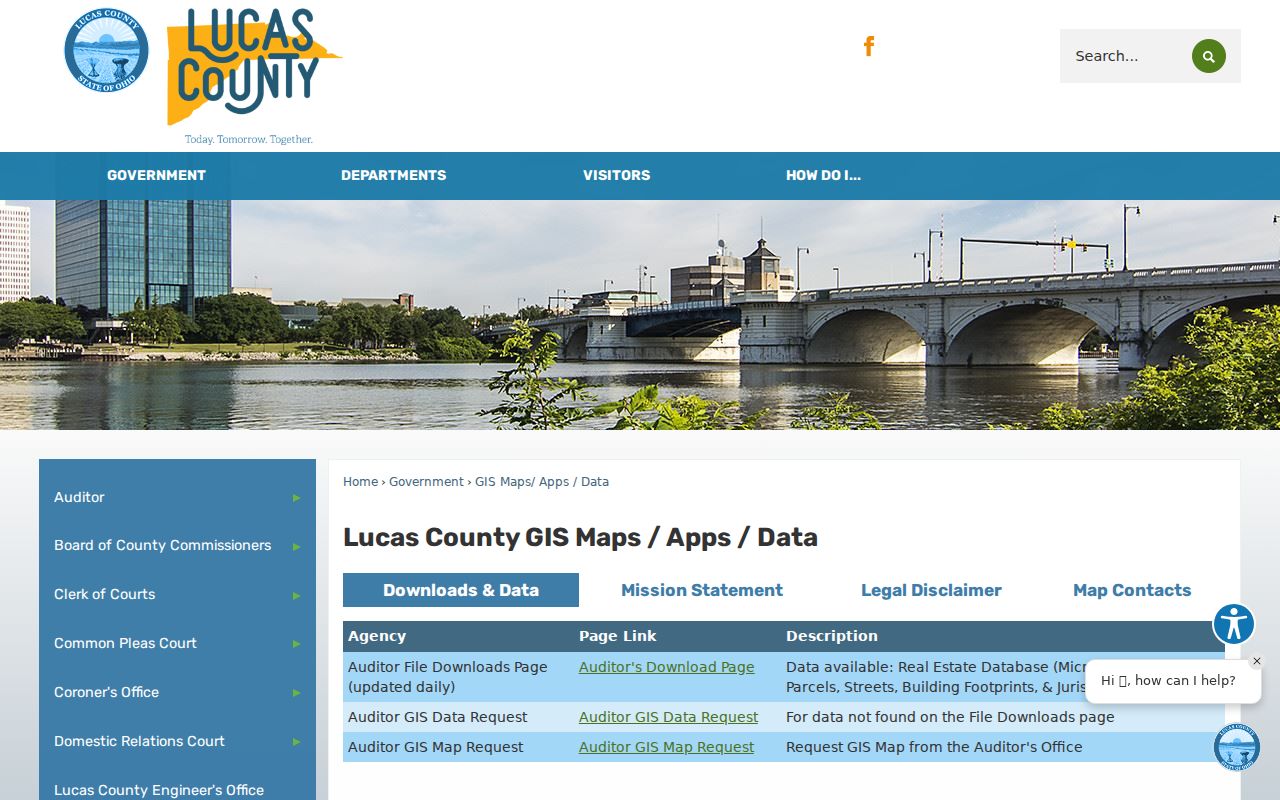Open the Government menu
Image resolution: width=1280 pixels, height=800 pixels.
tap(156, 175)
